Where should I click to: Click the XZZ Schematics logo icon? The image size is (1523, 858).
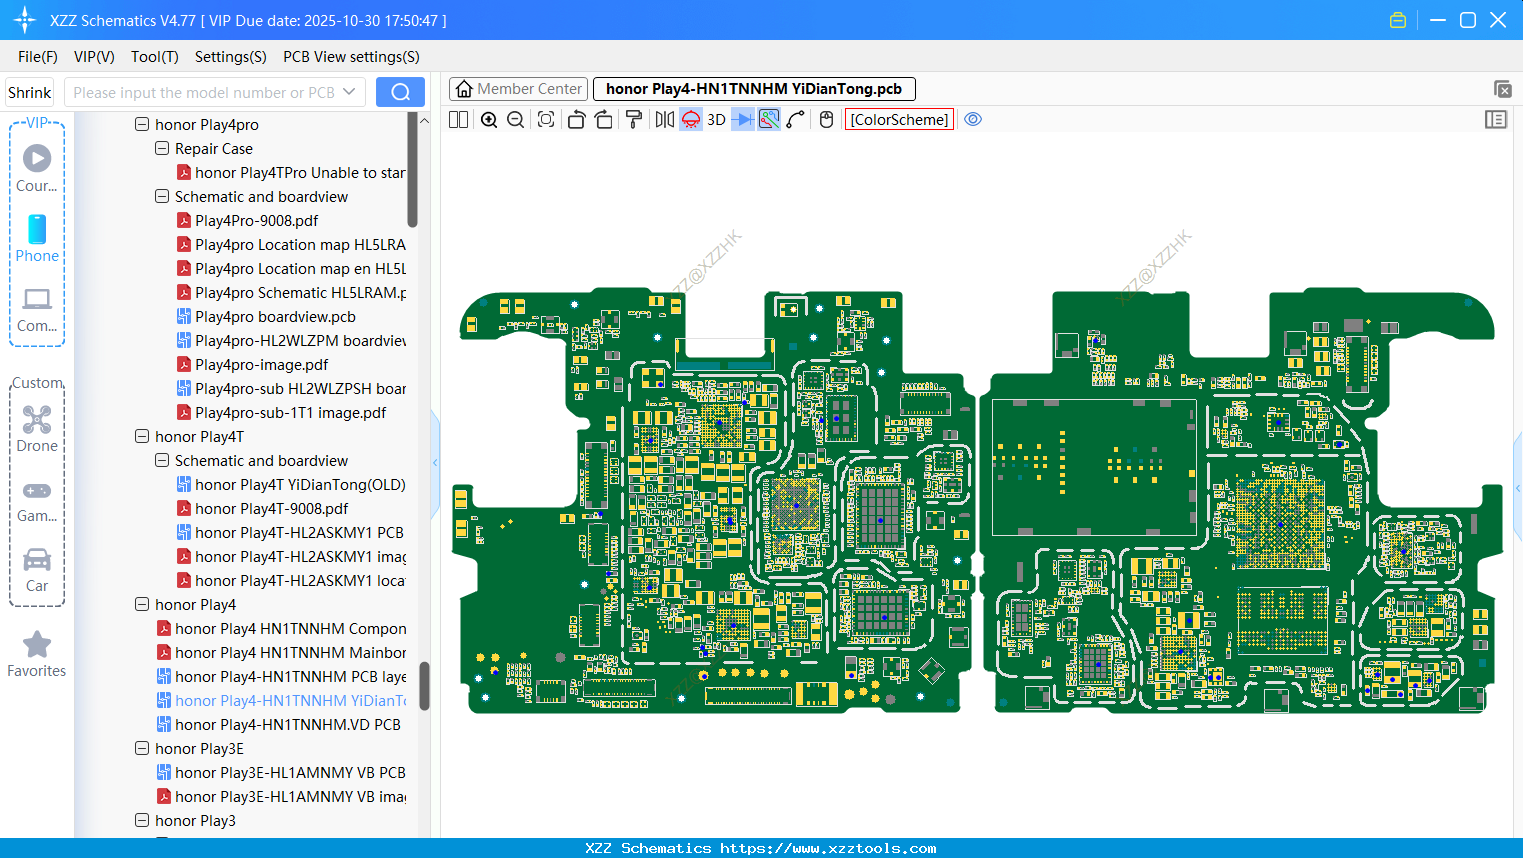[25, 20]
